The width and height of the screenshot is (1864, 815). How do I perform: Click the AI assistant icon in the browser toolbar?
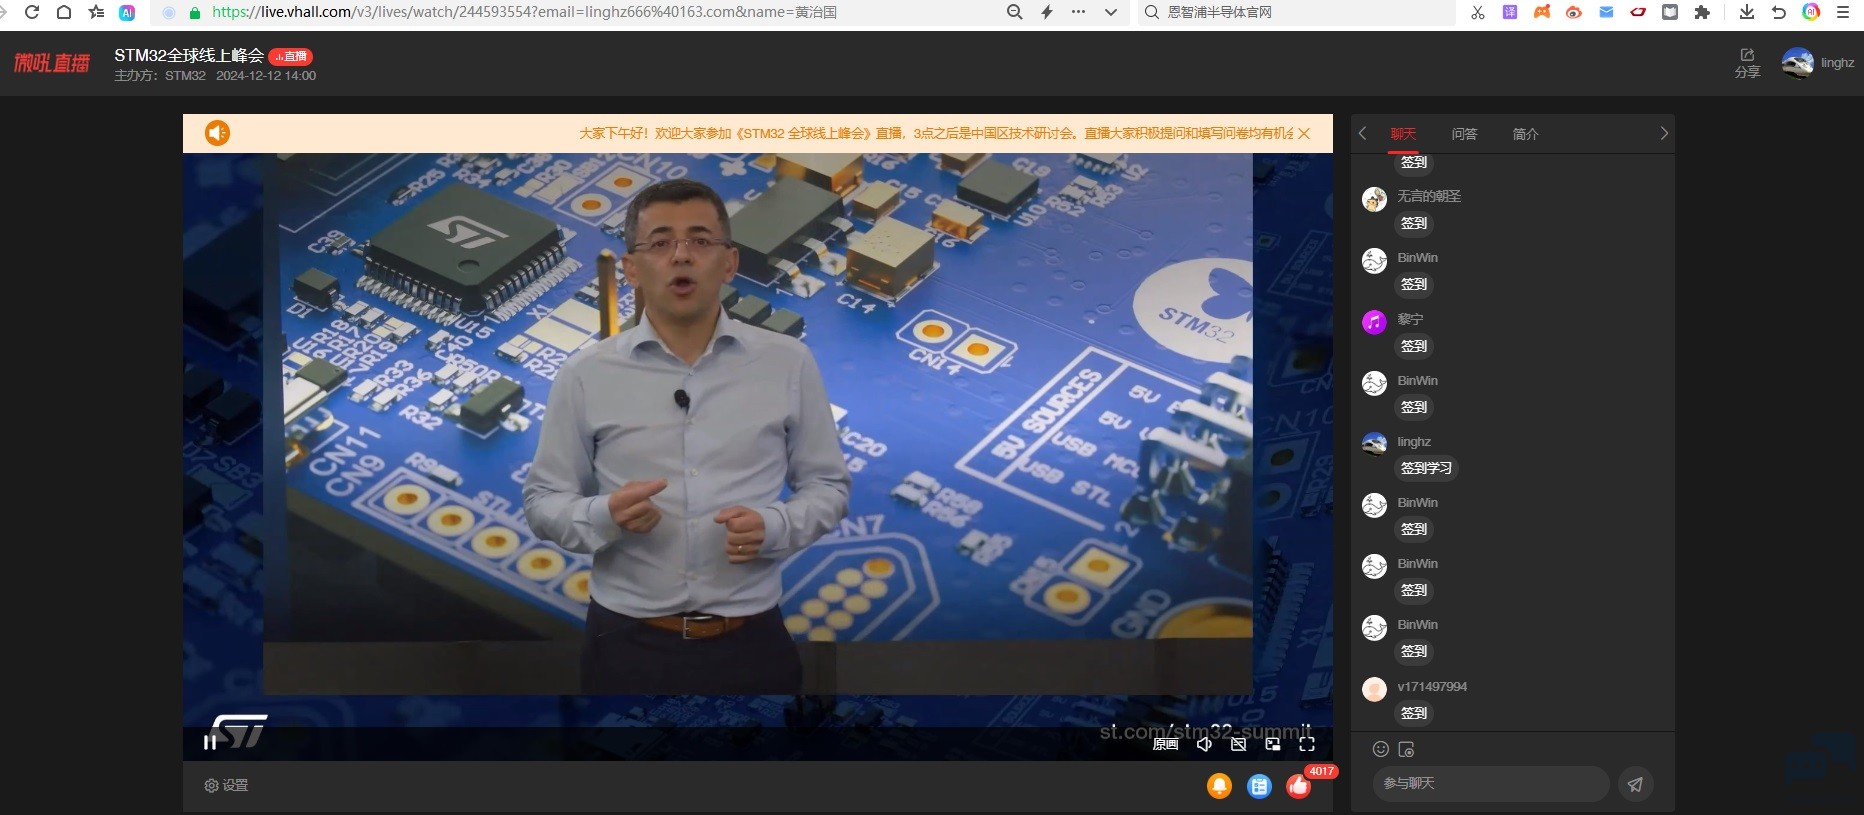coord(127,12)
